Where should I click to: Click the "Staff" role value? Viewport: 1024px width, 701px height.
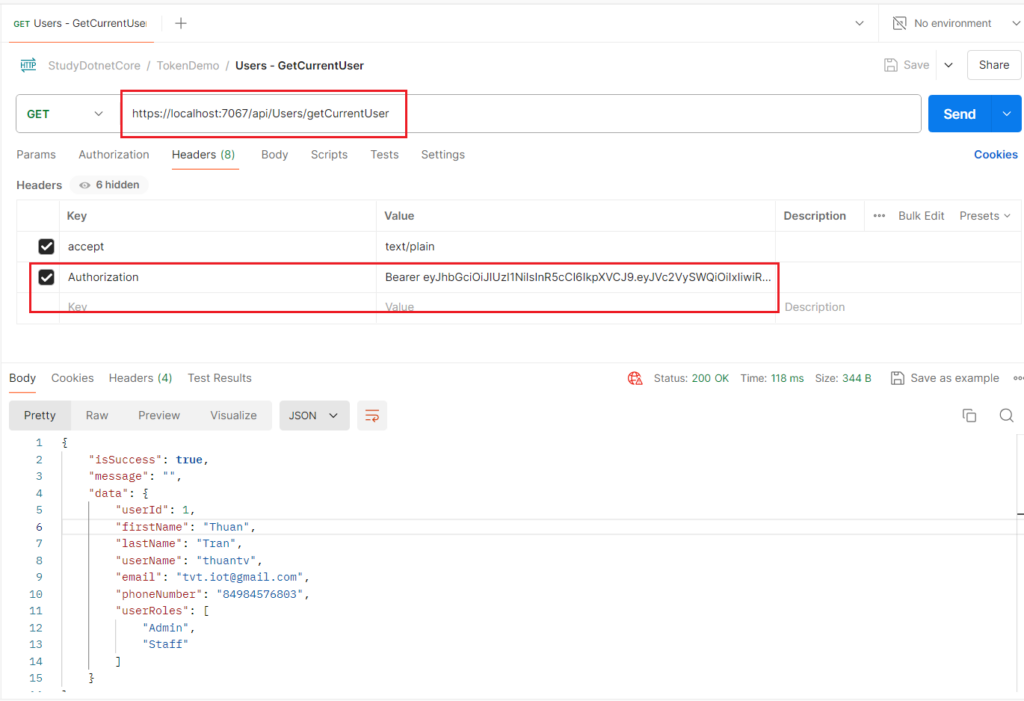pyautogui.click(x=165, y=644)
